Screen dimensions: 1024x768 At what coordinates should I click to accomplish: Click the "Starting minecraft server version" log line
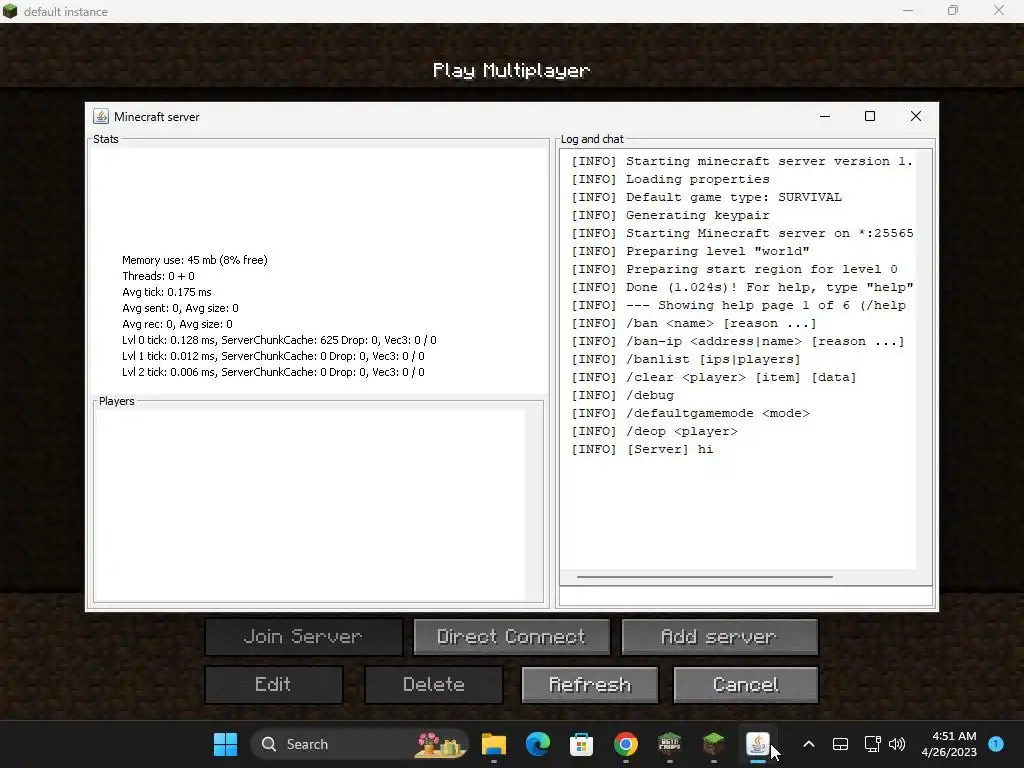[x=743, y=161]
